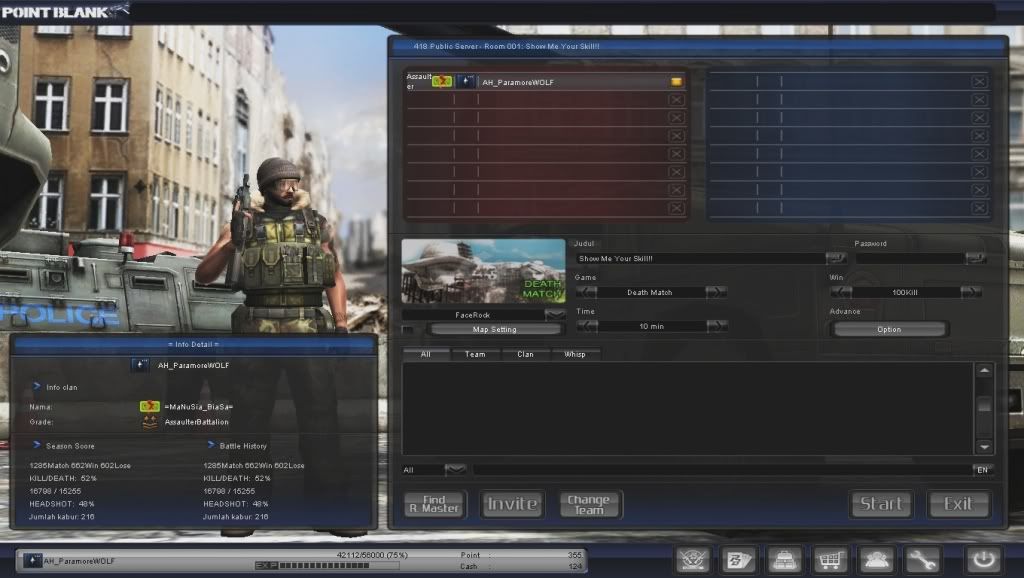Viewport: 1024px width, 578px height.
Task: Click the FaceRock map preview thumbnail
Action: [483, 271]
